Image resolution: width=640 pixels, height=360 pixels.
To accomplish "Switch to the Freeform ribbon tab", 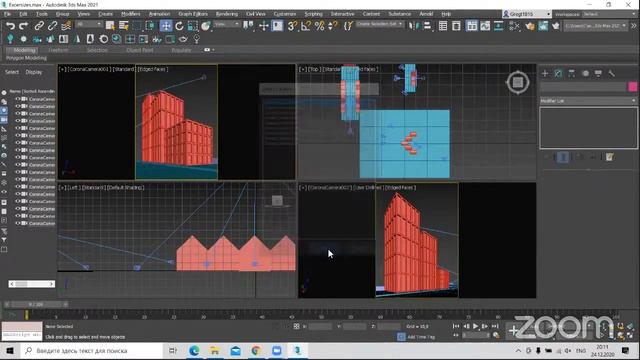I will pyautogui.click(x=58, y=50).
